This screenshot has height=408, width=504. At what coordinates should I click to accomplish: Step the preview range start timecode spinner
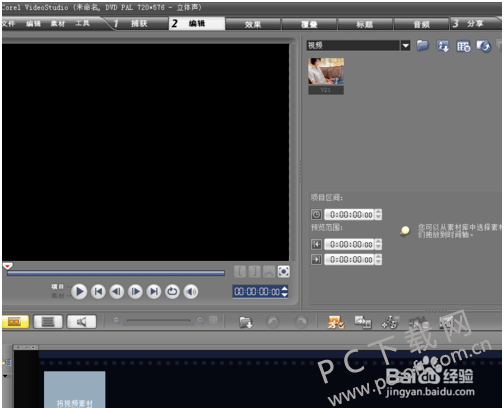378,244
